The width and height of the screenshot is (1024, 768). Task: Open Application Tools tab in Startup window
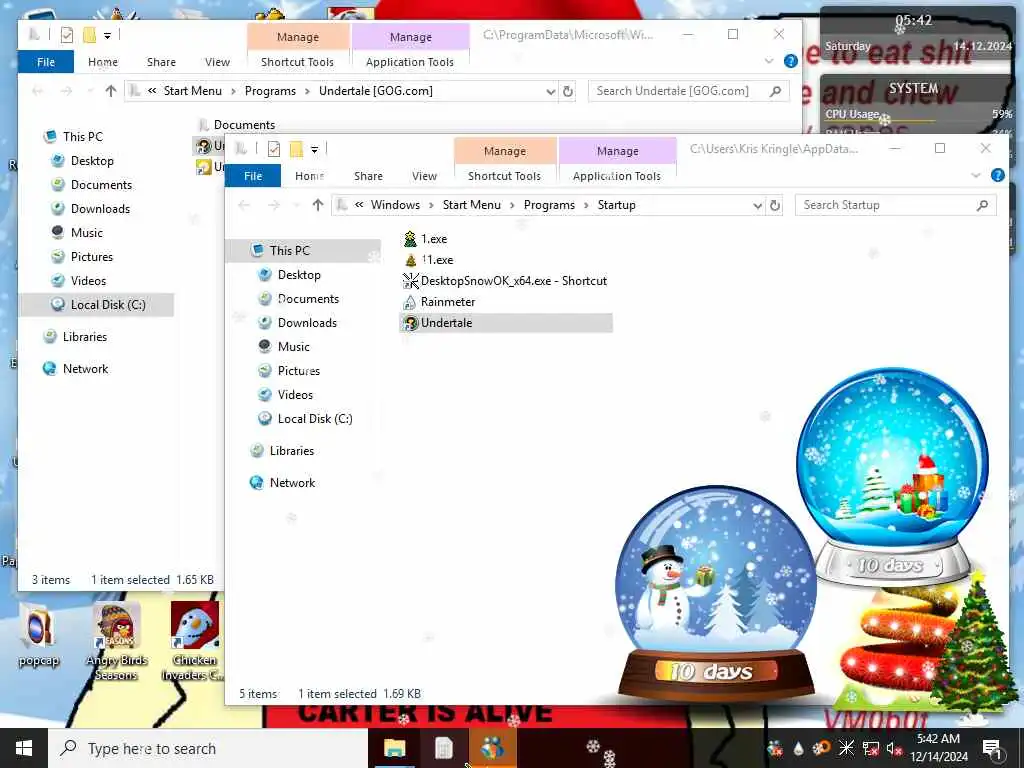(616, 176)
